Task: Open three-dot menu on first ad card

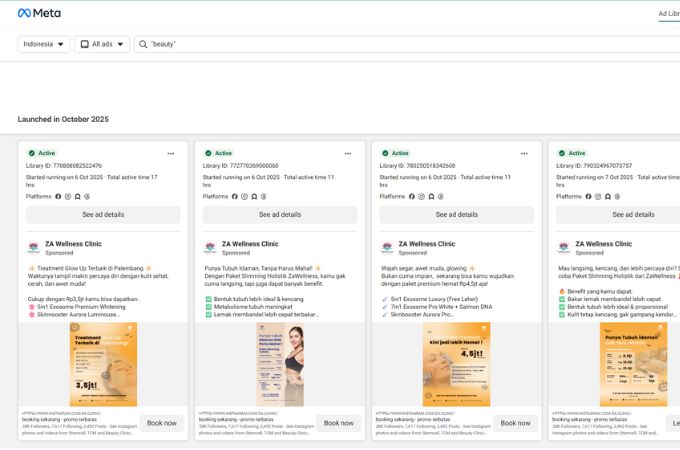Action: click(x=171, y=153)
